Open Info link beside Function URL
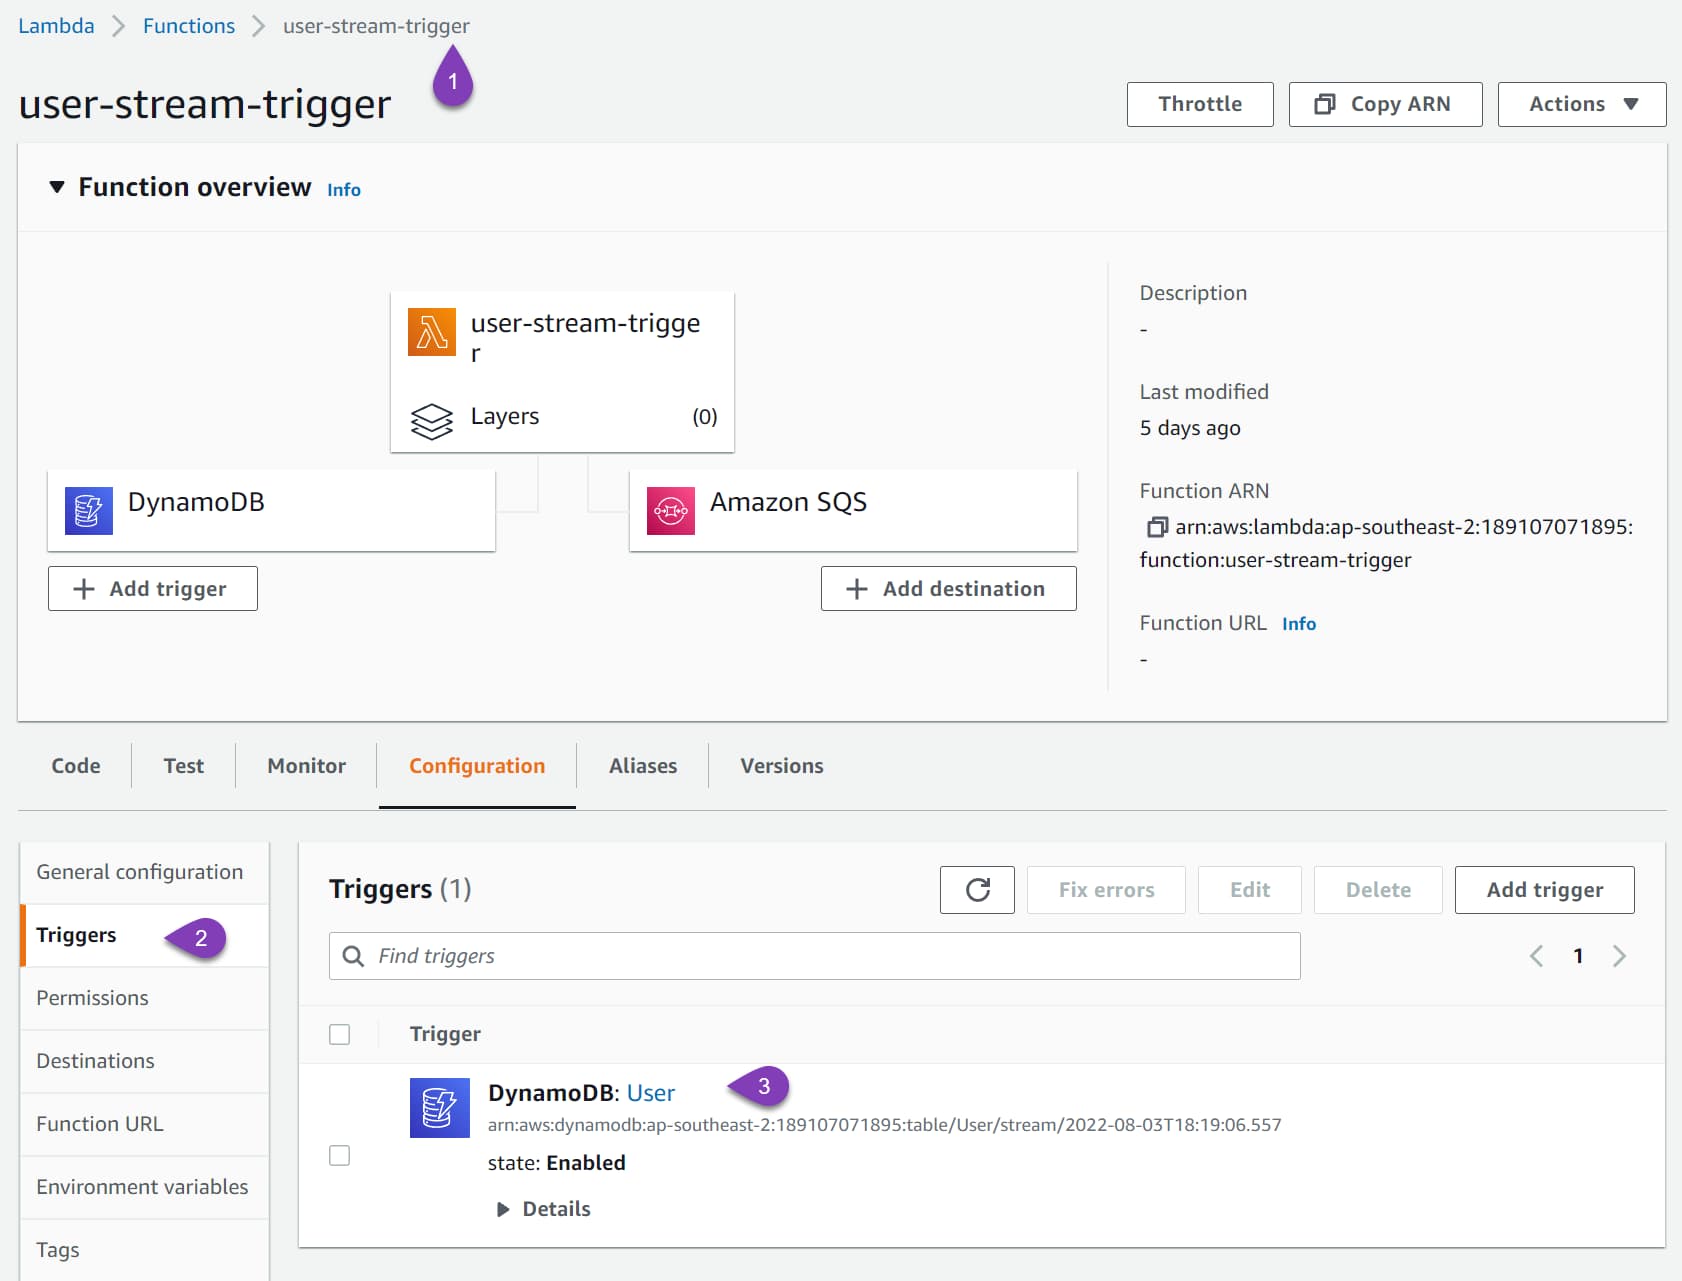Screen dimensions: 1682x1281 pyautogui.click(x=1299, y=624)
